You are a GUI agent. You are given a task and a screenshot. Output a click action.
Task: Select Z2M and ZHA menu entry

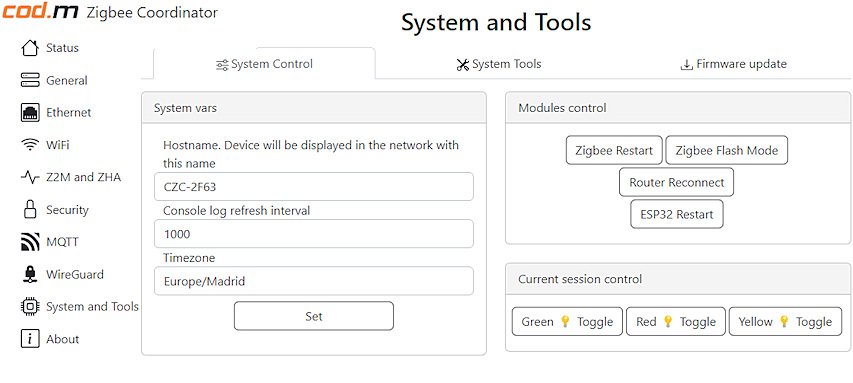(x=83, y=177)
